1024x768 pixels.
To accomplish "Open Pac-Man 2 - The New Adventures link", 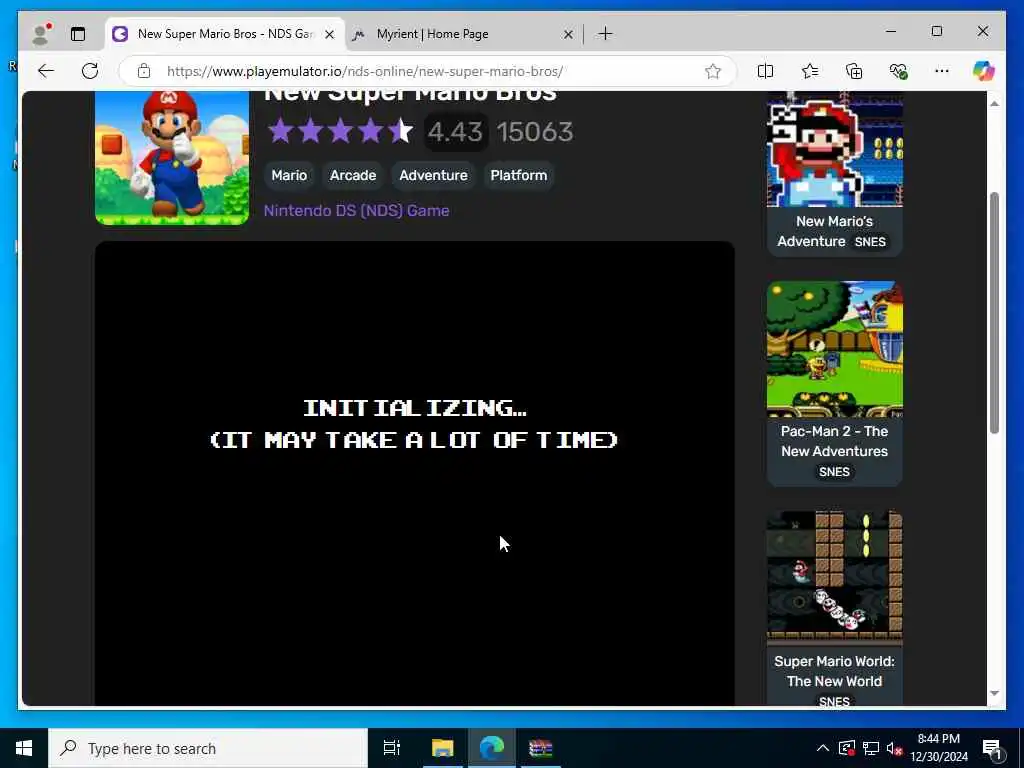I will pyautogui.click(x=835, y=441).
